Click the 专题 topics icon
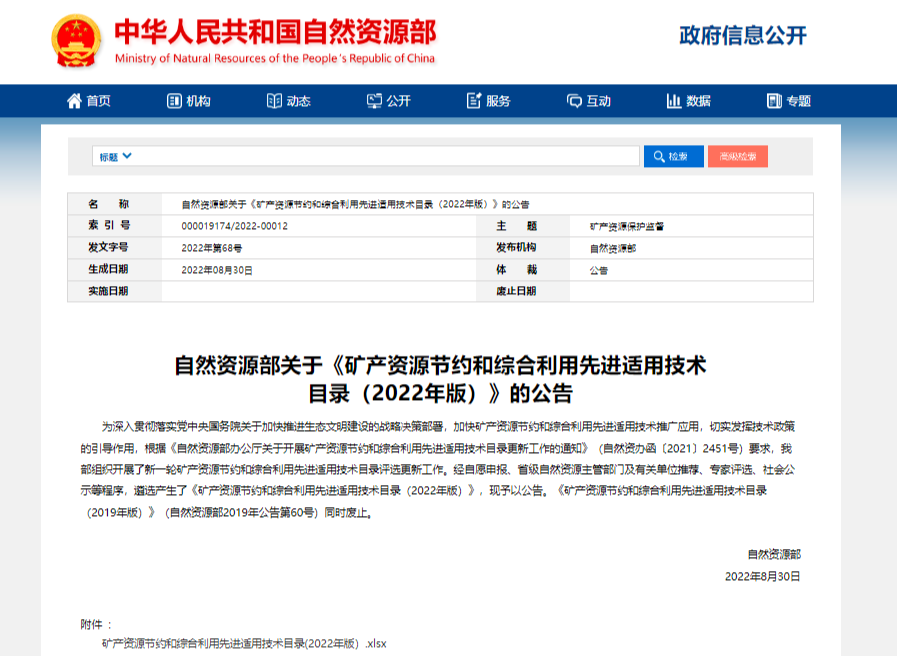 tap(774, 101)
